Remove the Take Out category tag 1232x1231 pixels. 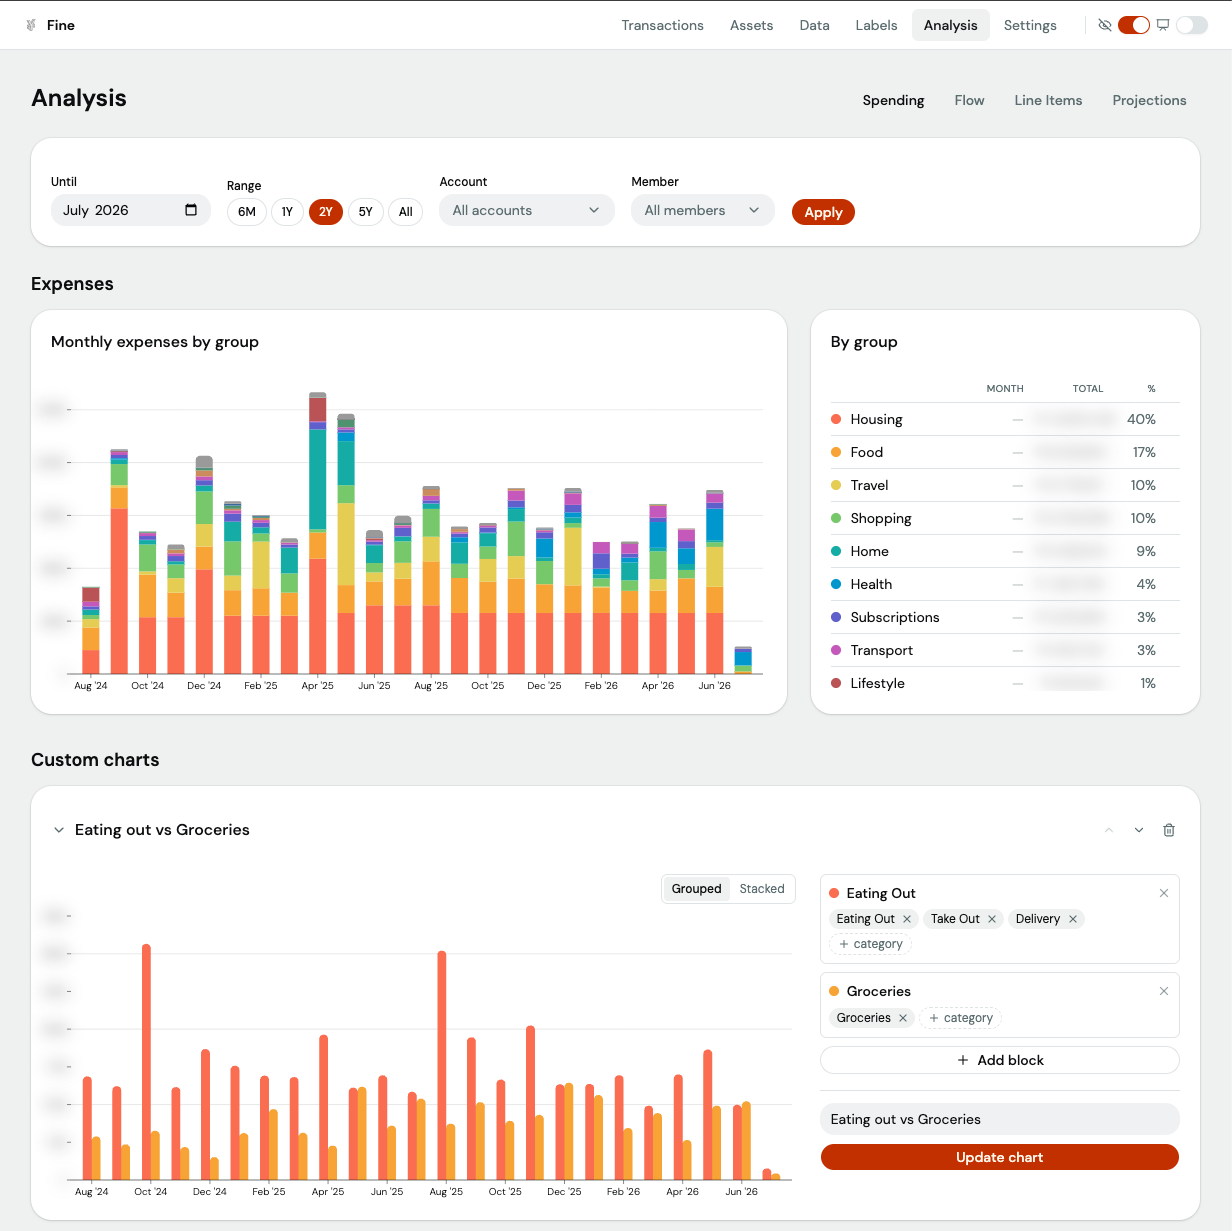coord(992,919)
